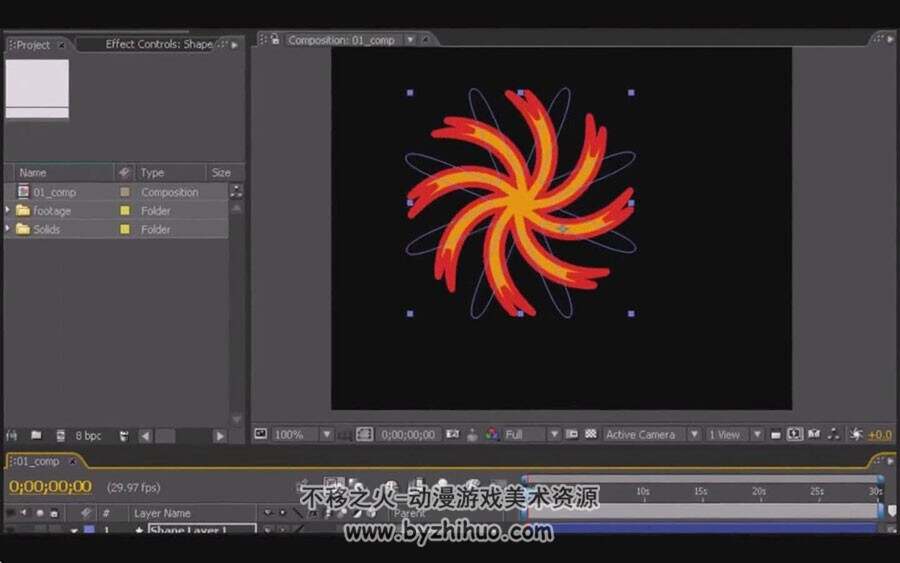Toggle the Region of Interest icon
This screenshot has height=563, width=900.
(572, 434)
